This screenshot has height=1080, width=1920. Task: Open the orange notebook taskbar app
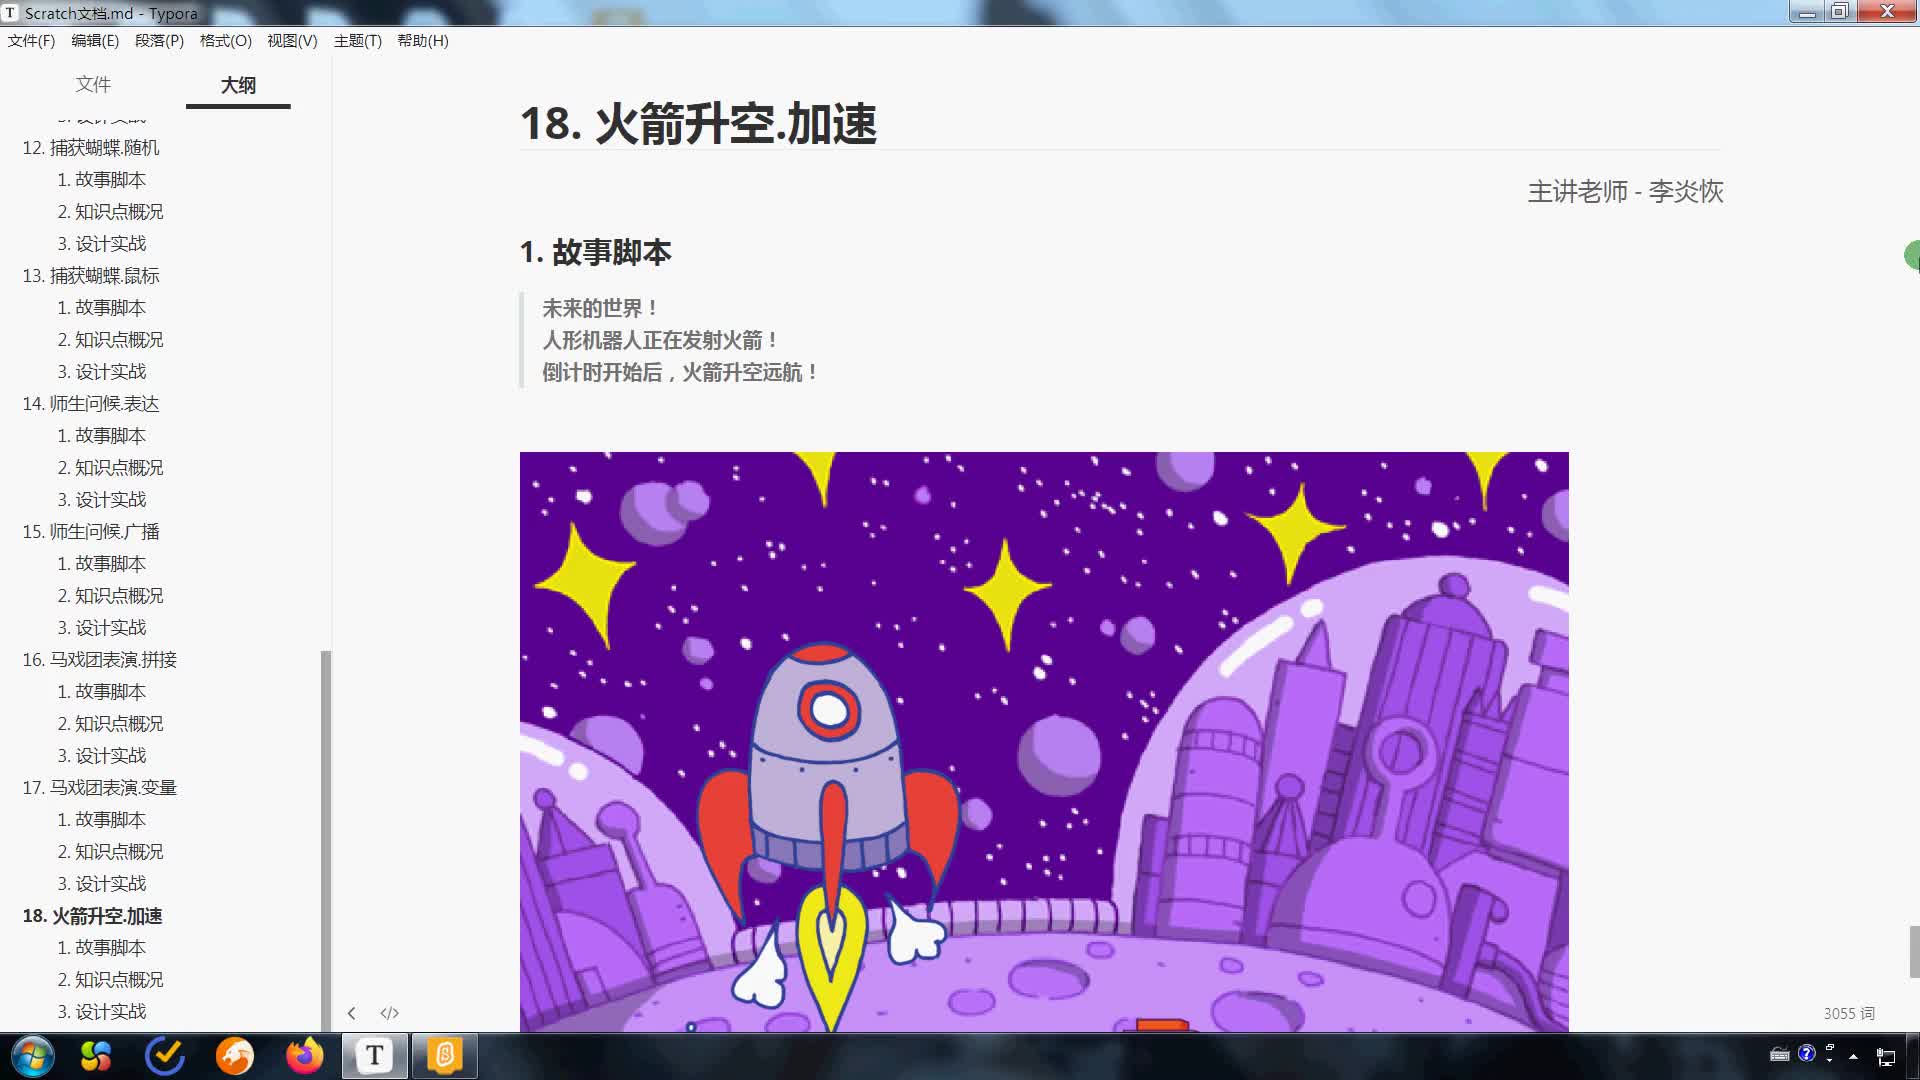[x=445, y=1056]
